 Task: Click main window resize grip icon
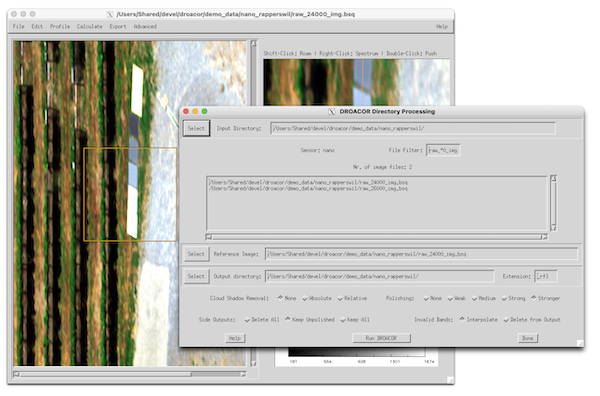[x=451, y=380]
